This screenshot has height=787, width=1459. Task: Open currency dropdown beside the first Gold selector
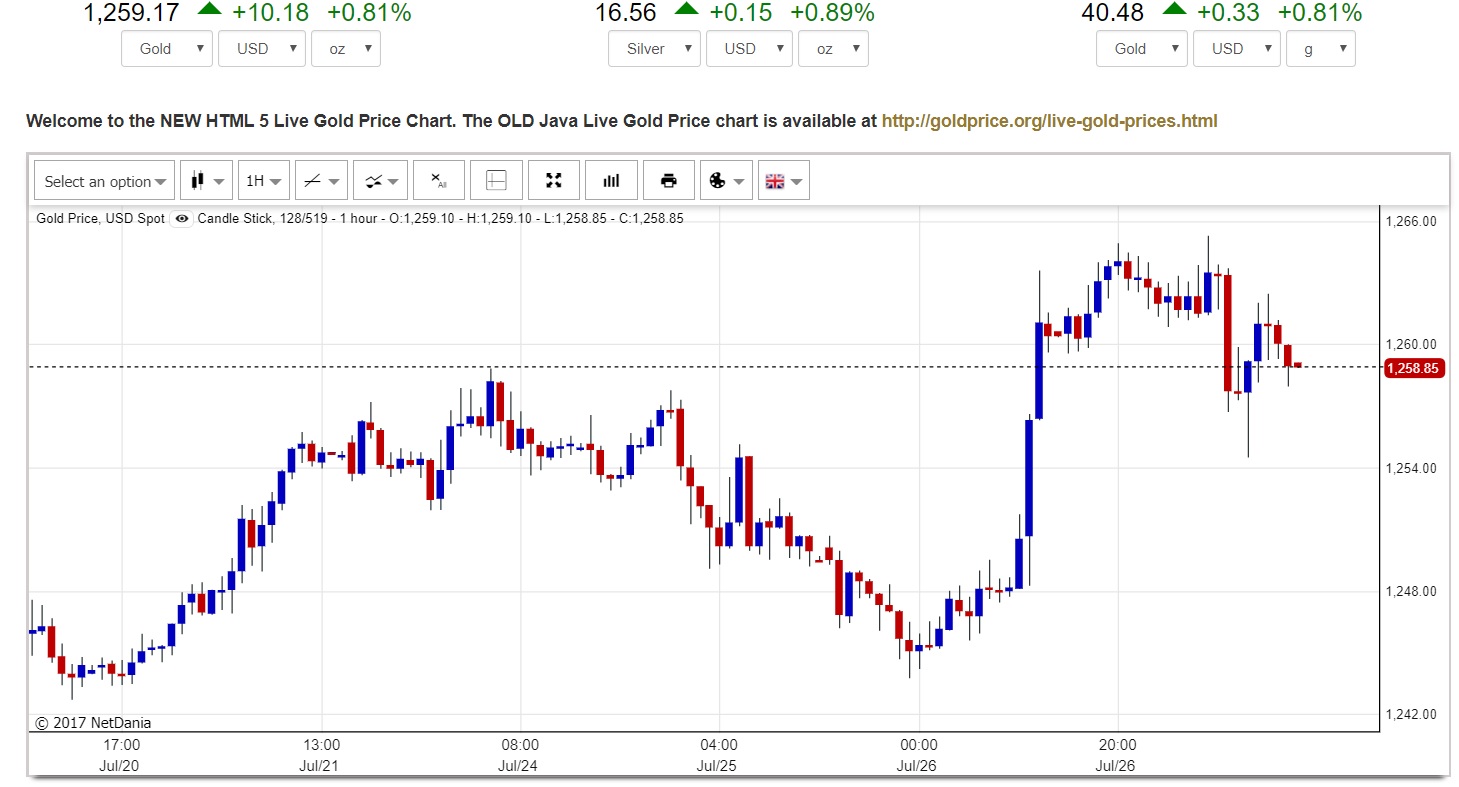[x=263, y=48]
